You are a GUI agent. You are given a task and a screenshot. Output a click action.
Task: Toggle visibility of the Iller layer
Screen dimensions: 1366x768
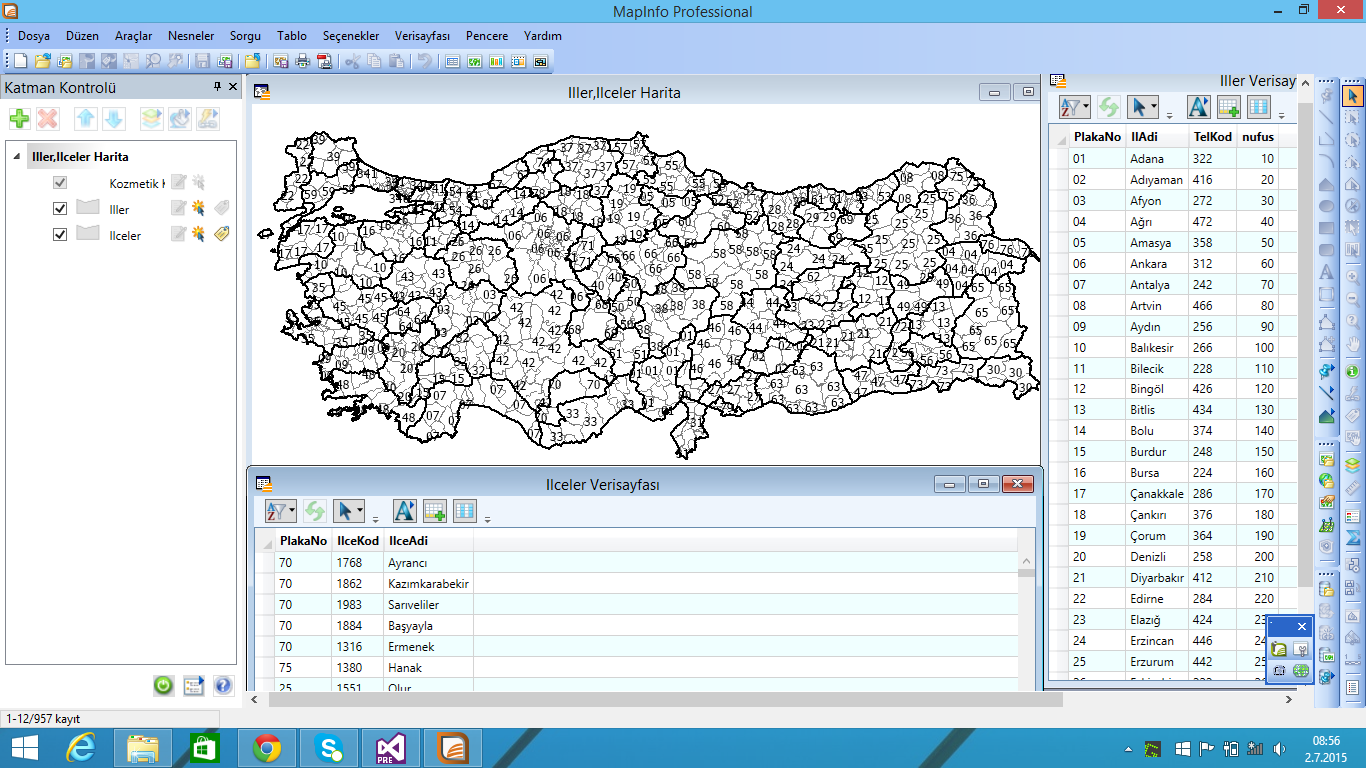tap(60, 208)
